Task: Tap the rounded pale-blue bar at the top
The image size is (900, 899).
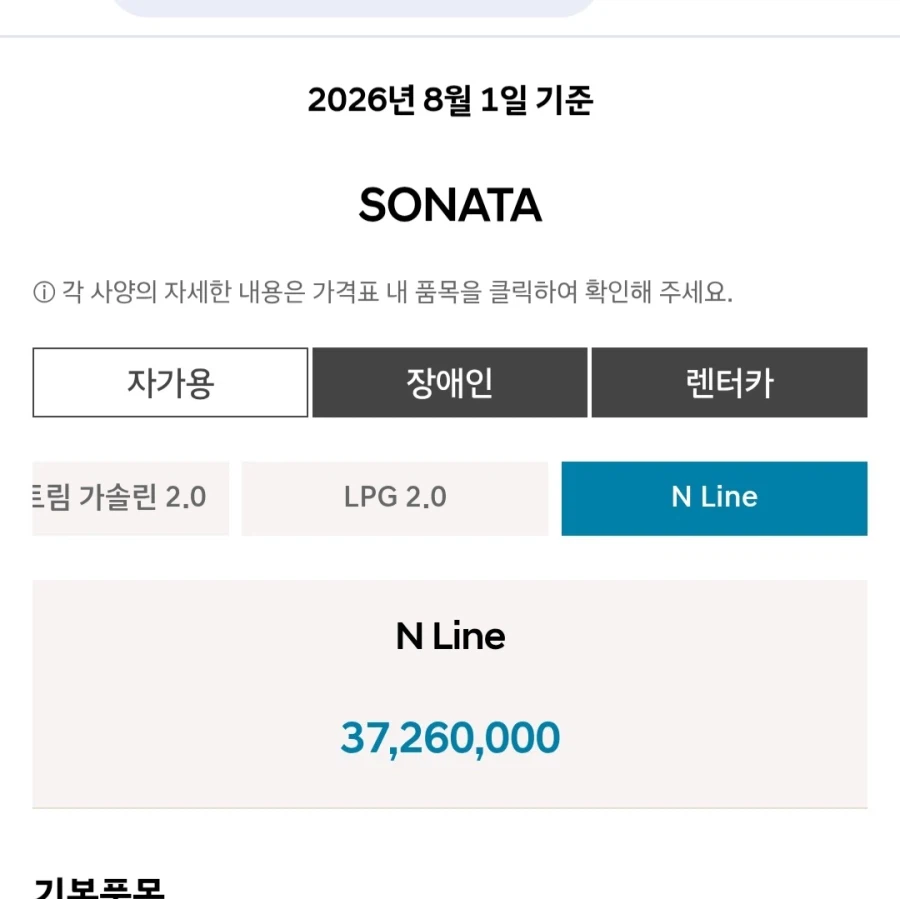Action: 356,7
